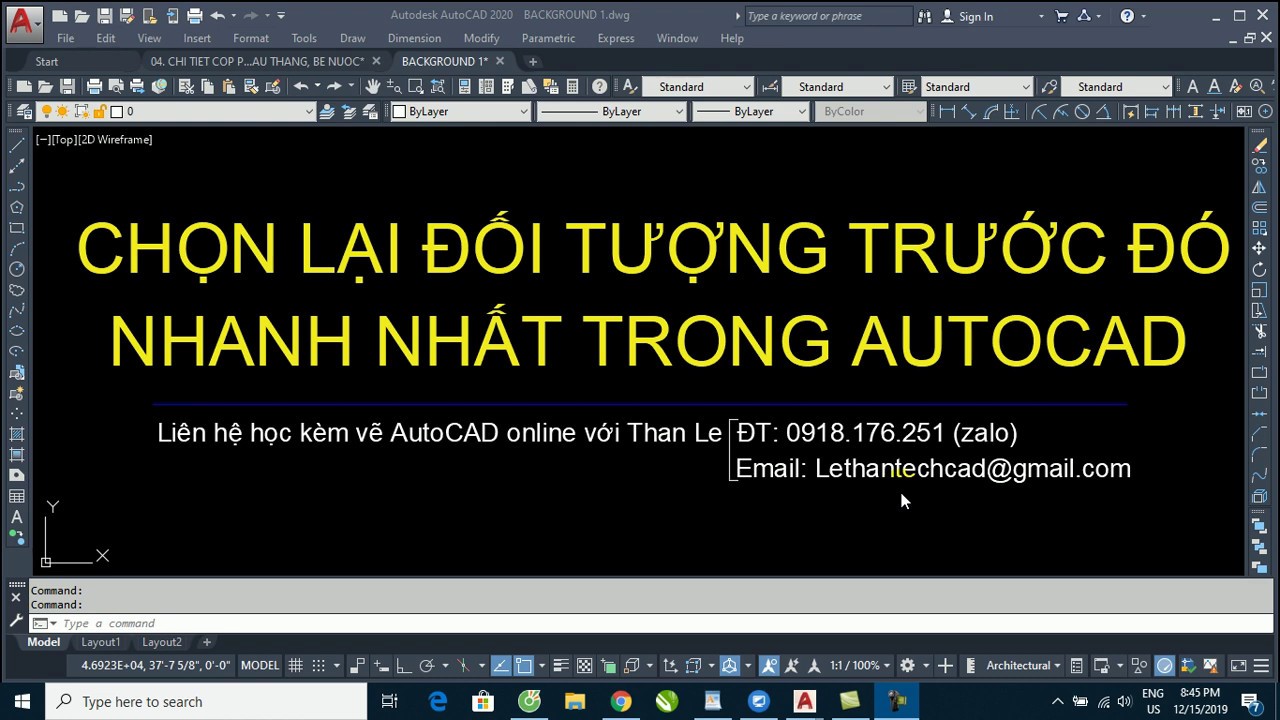1280x720 pixels.
Task: Toggle Annotation visibility in status bar
Action: [769, 665]
